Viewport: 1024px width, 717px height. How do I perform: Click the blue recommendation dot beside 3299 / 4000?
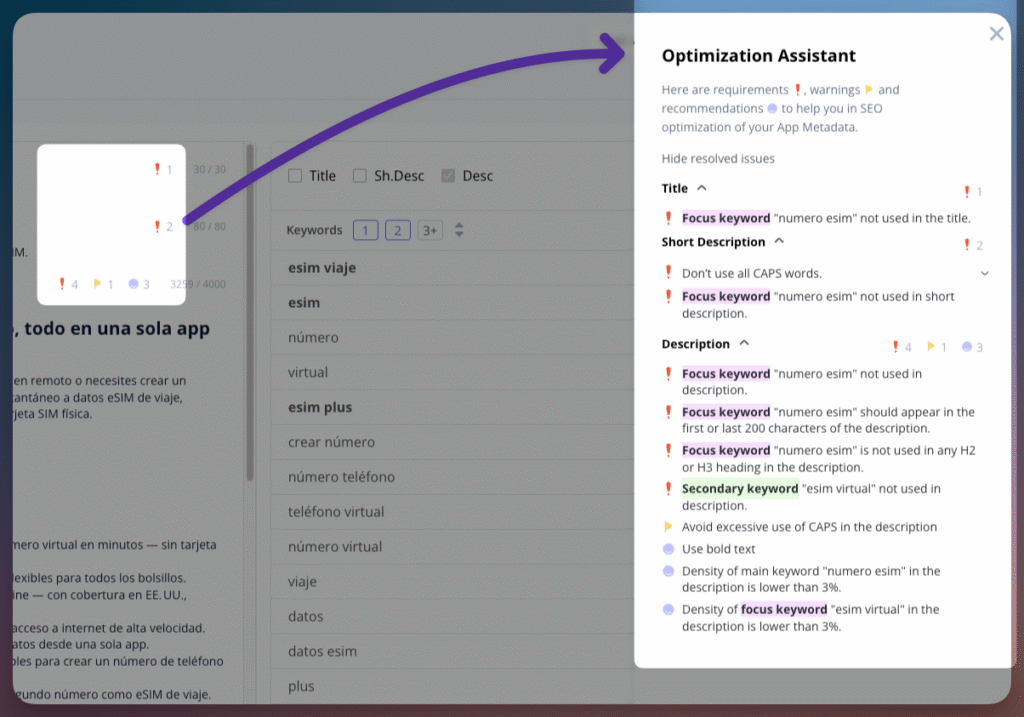(133, 284)
